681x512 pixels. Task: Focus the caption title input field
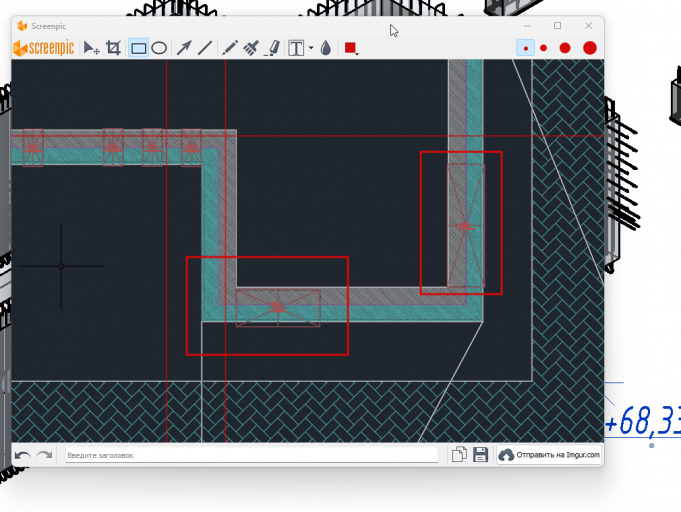pyautogui.click(x=252, y=455)
